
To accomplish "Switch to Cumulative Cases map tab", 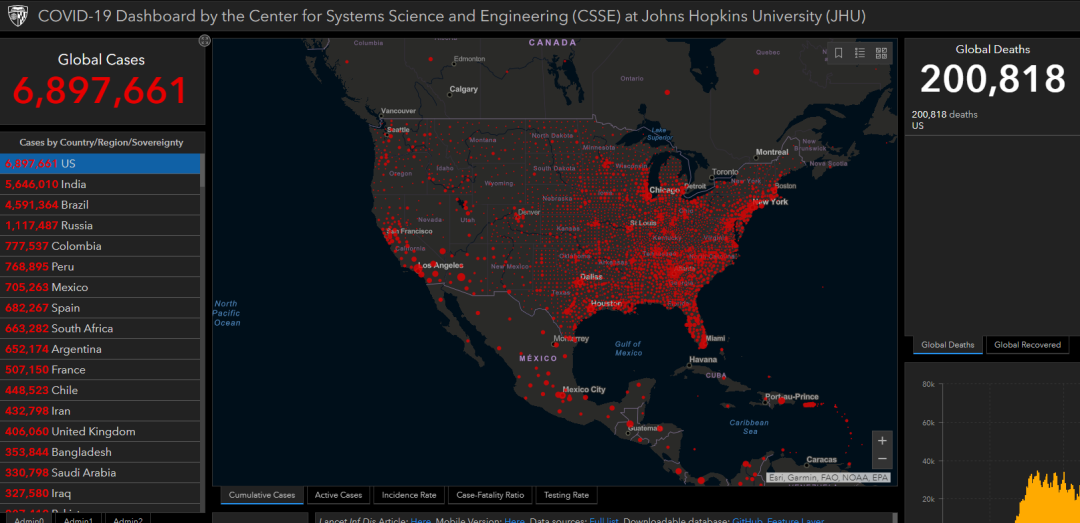I will [262, 495].
